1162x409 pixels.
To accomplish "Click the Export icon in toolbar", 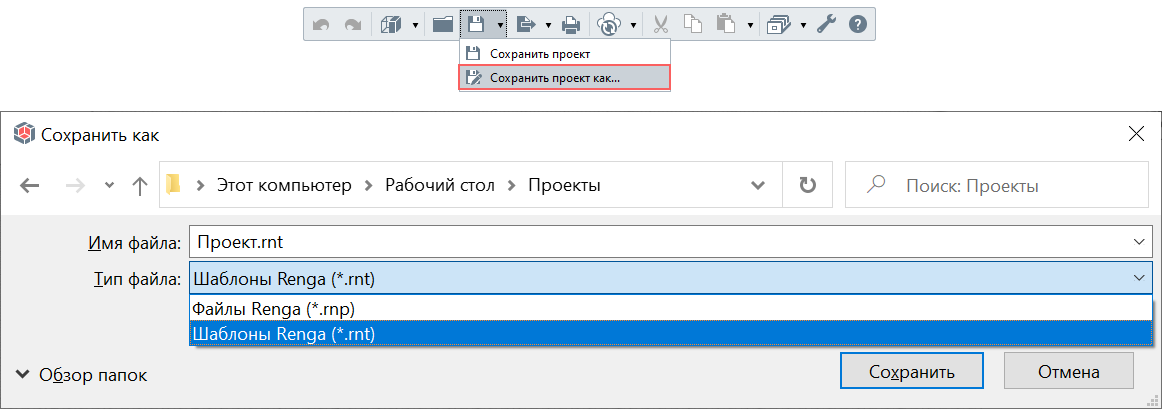I will coord(525,24).
